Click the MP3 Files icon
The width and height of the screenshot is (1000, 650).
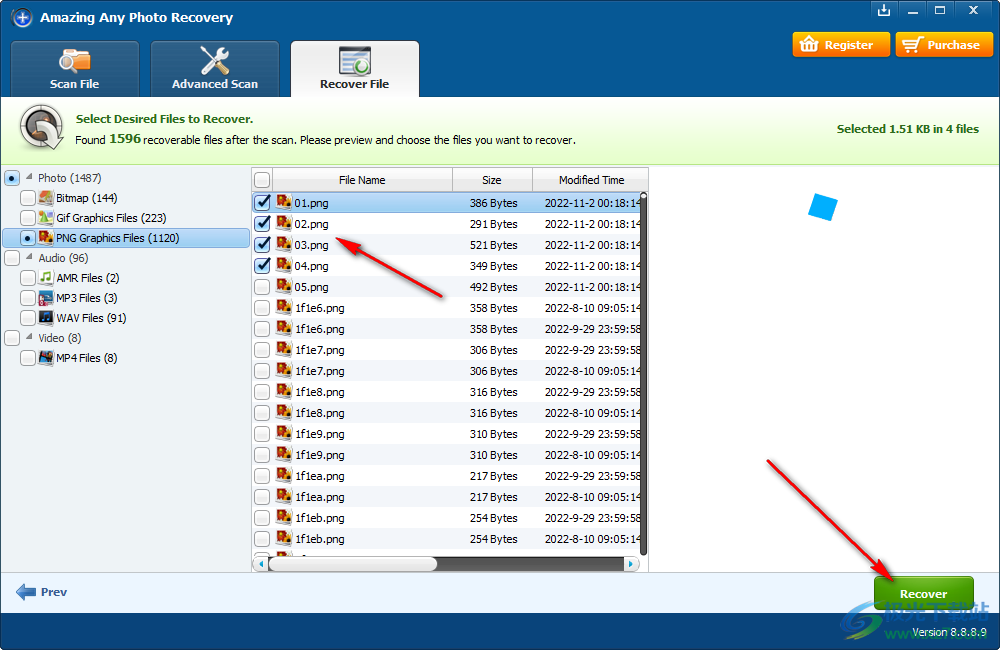[46, 298]
